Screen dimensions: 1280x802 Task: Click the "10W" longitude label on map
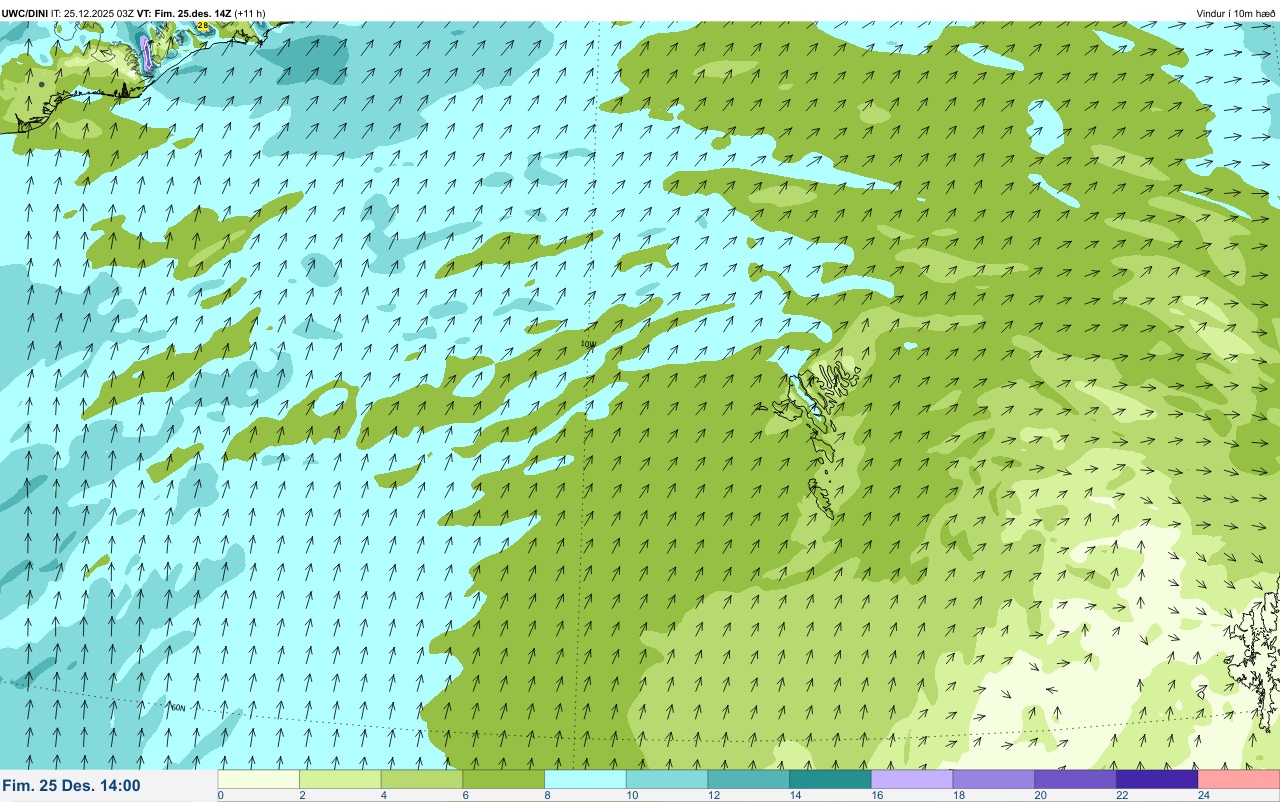tap(588, 344)
